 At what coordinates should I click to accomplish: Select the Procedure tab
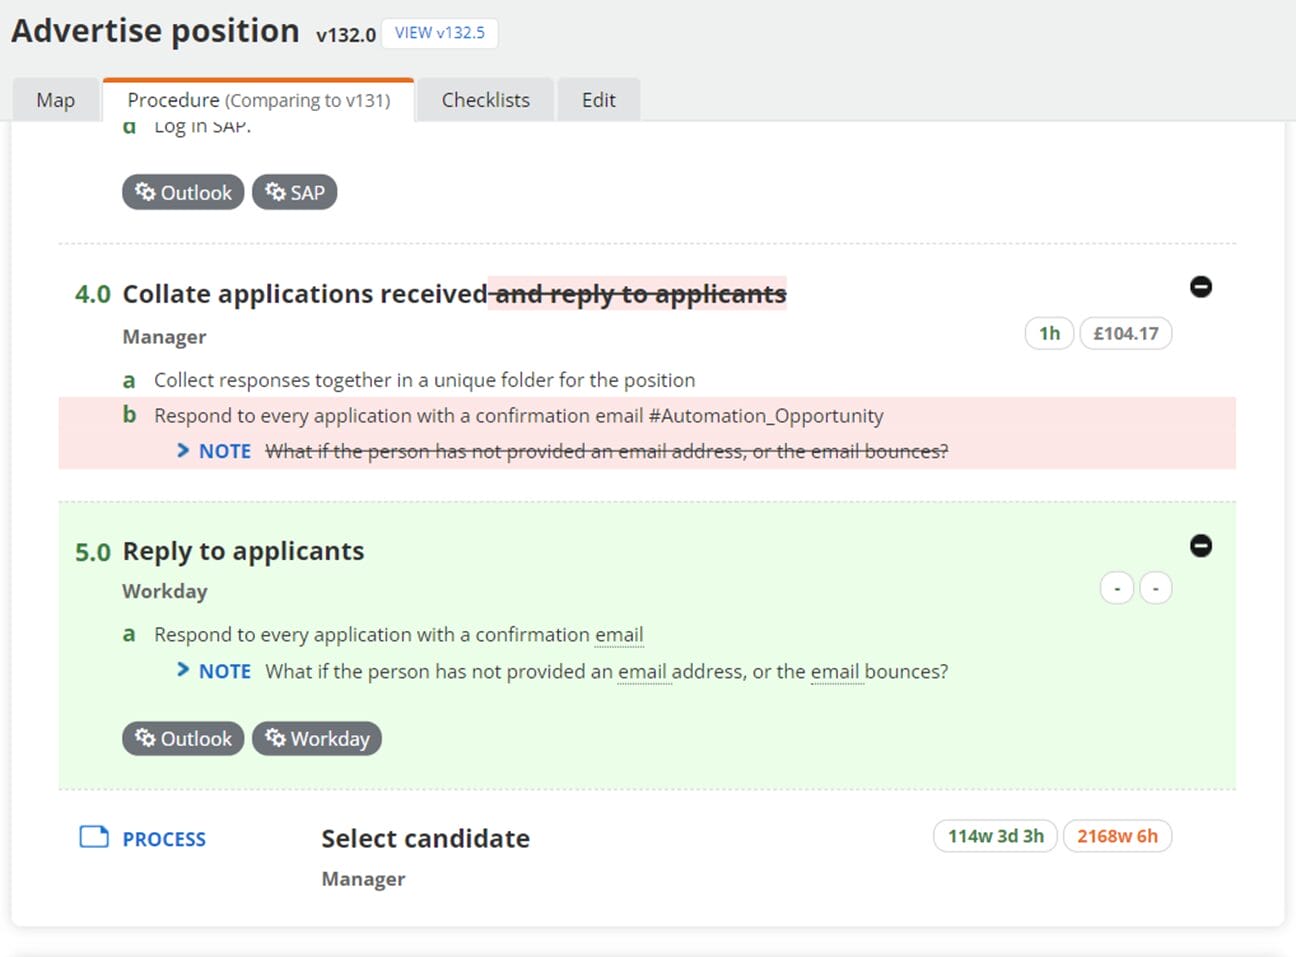258,100
